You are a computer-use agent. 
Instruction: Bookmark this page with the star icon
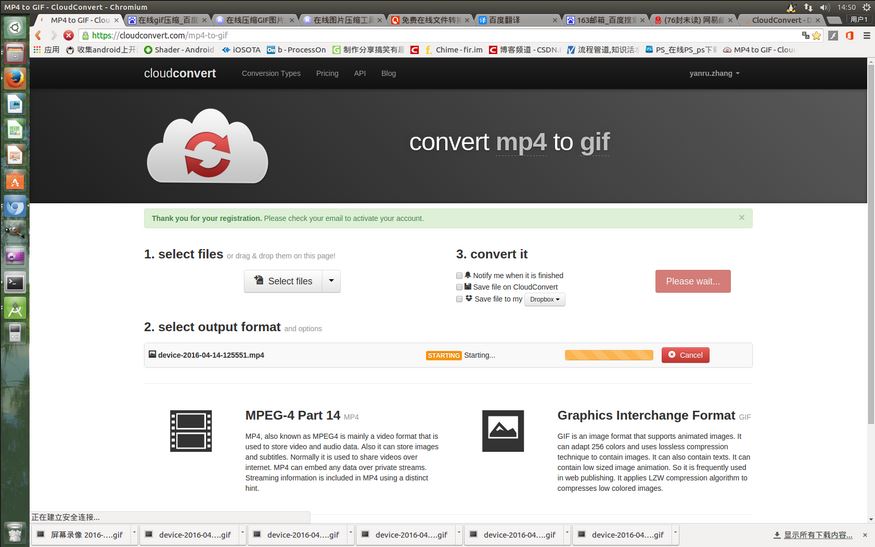point(816,35)
